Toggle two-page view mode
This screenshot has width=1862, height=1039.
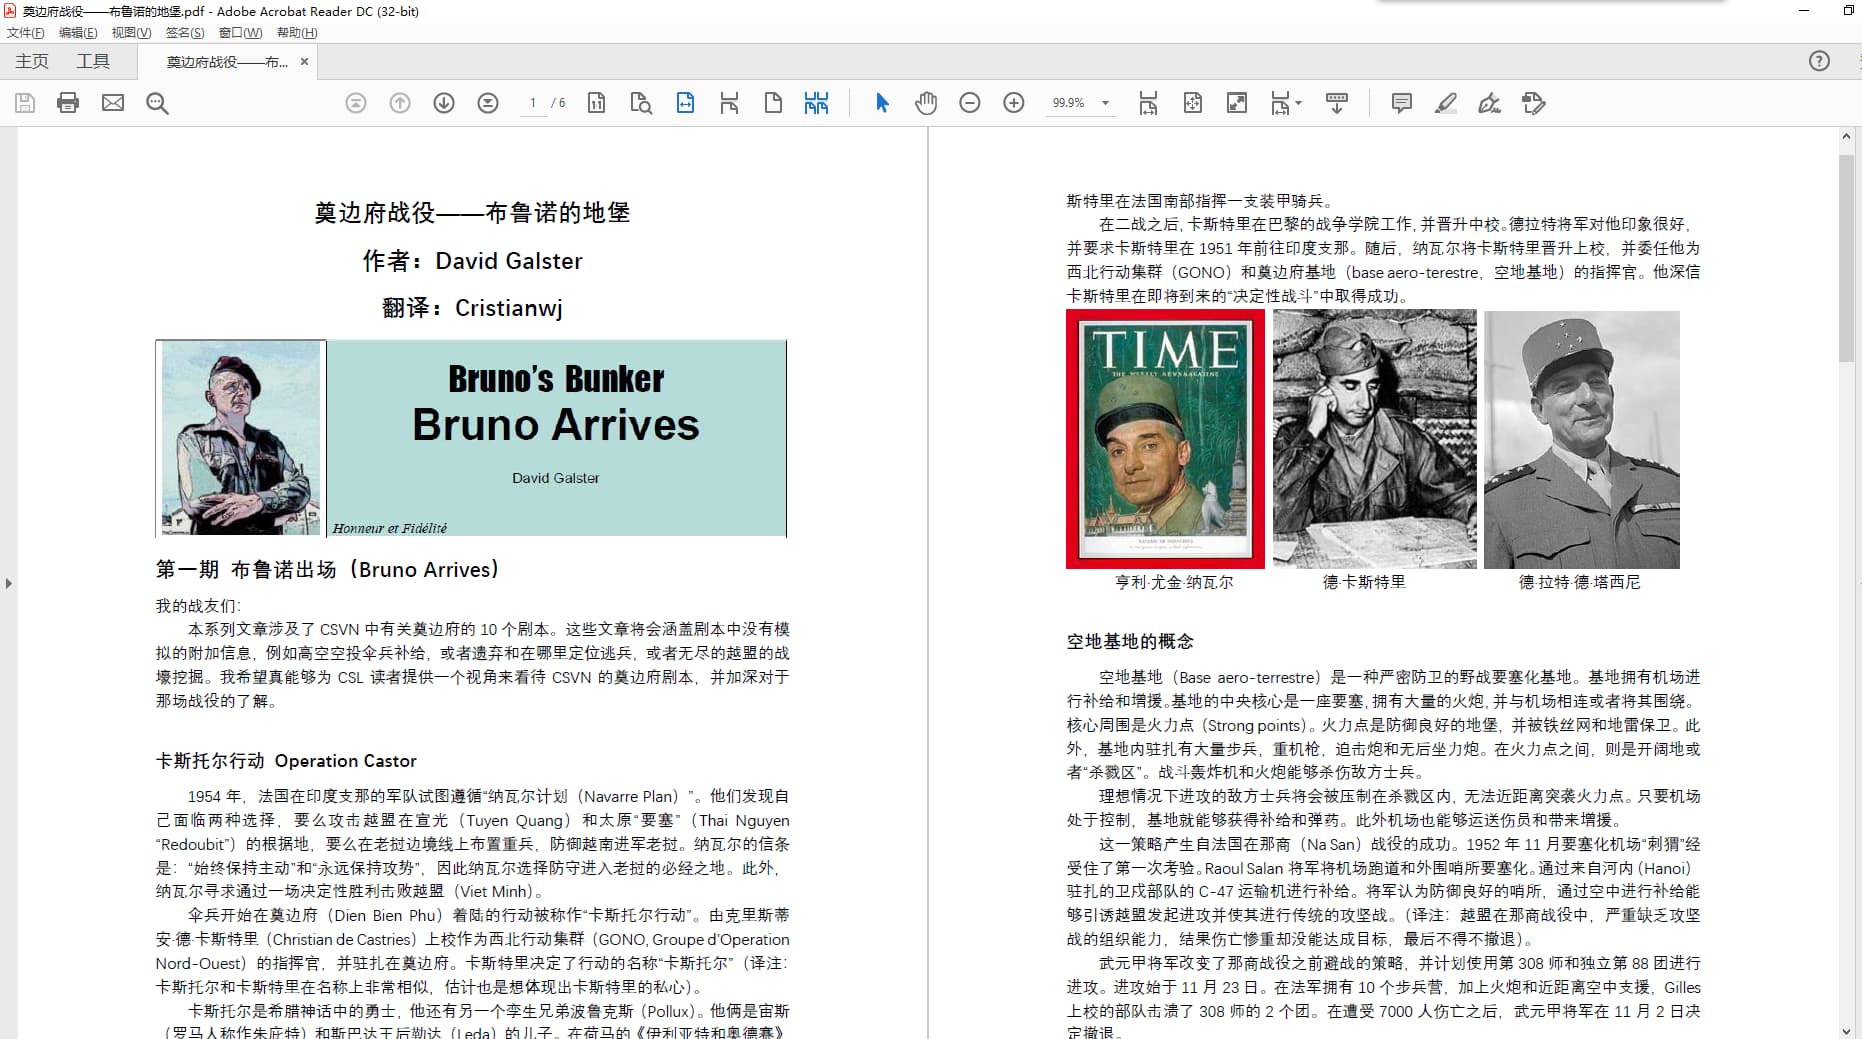point(816,103)
